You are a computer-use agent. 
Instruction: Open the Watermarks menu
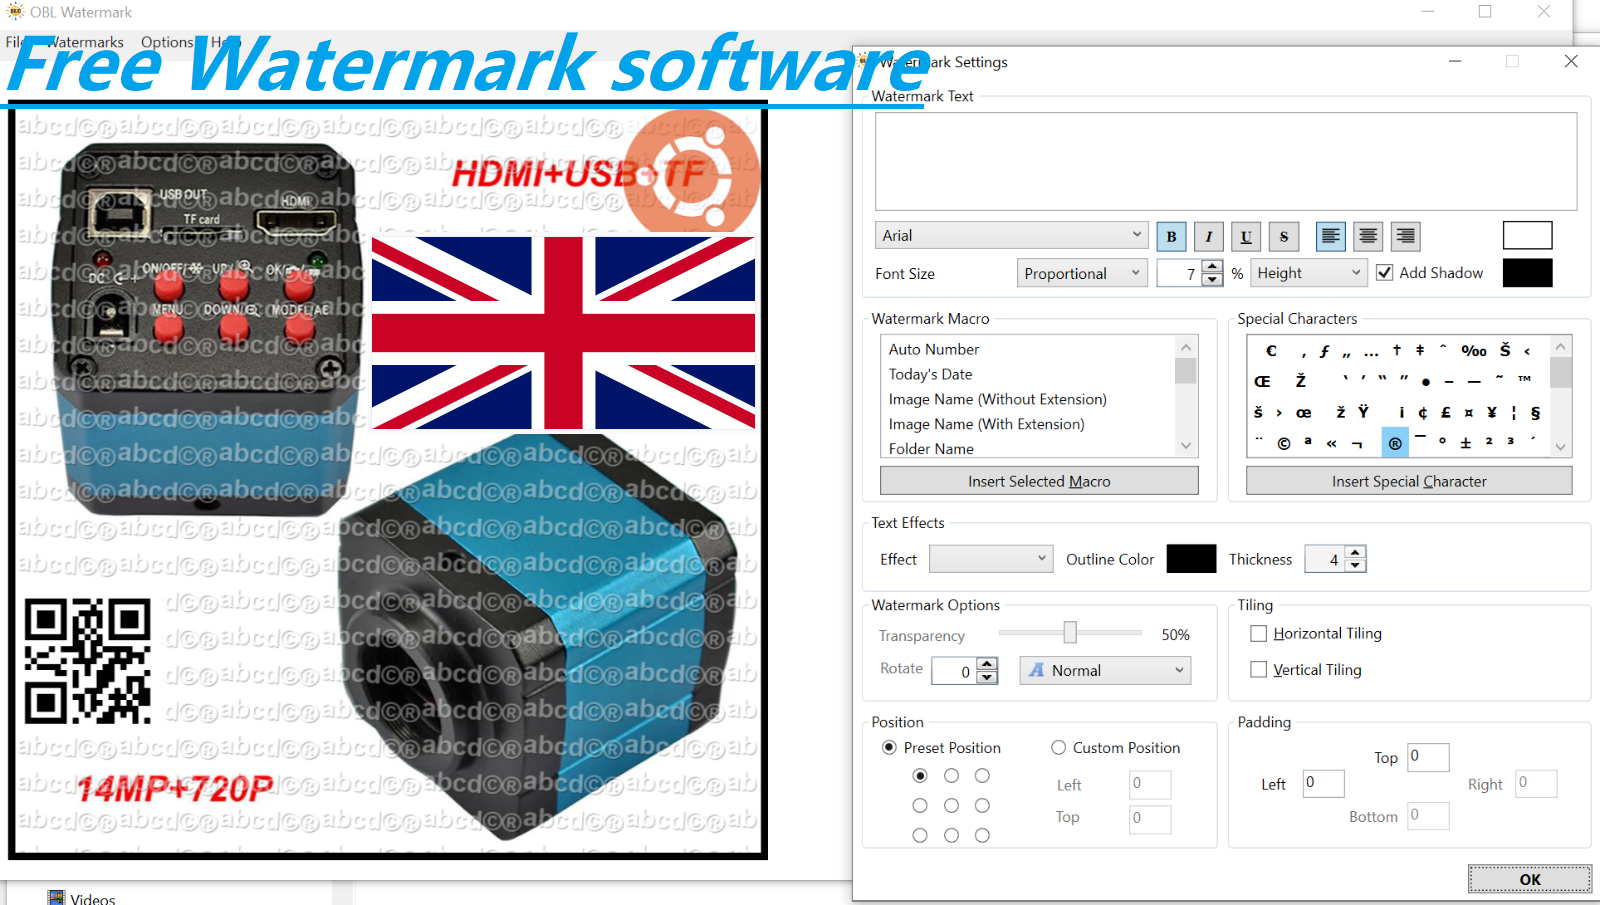point(85,42)
